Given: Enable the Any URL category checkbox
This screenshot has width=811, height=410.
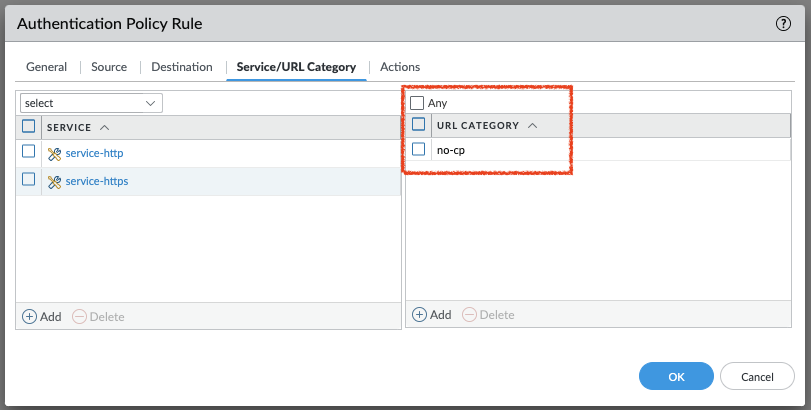Looking at the screenshot, I should click(417, 103).
